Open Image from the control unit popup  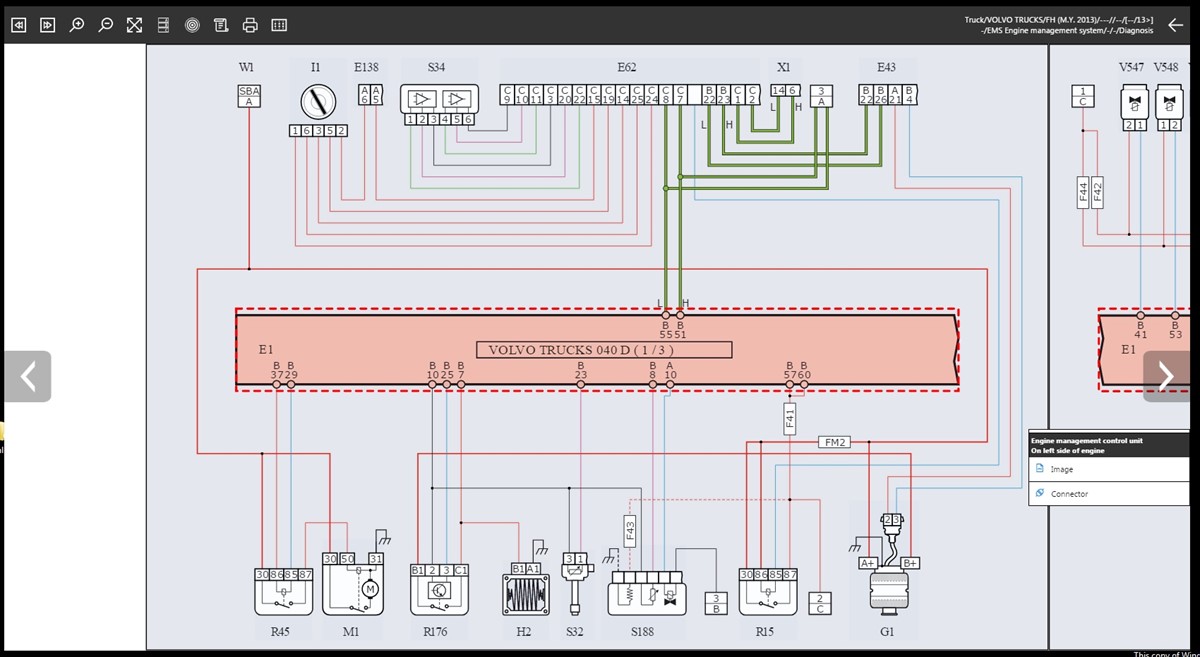coord(1062,469)
